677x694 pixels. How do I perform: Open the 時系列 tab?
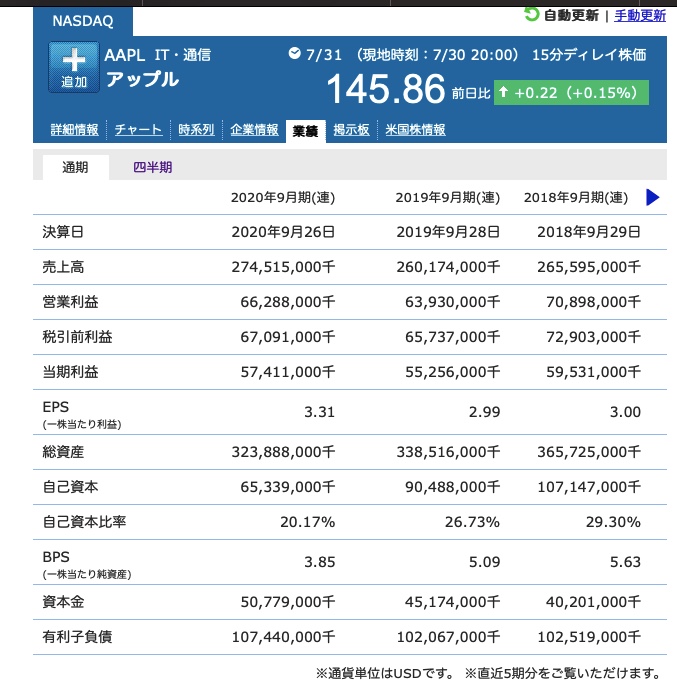coord(196,130)
